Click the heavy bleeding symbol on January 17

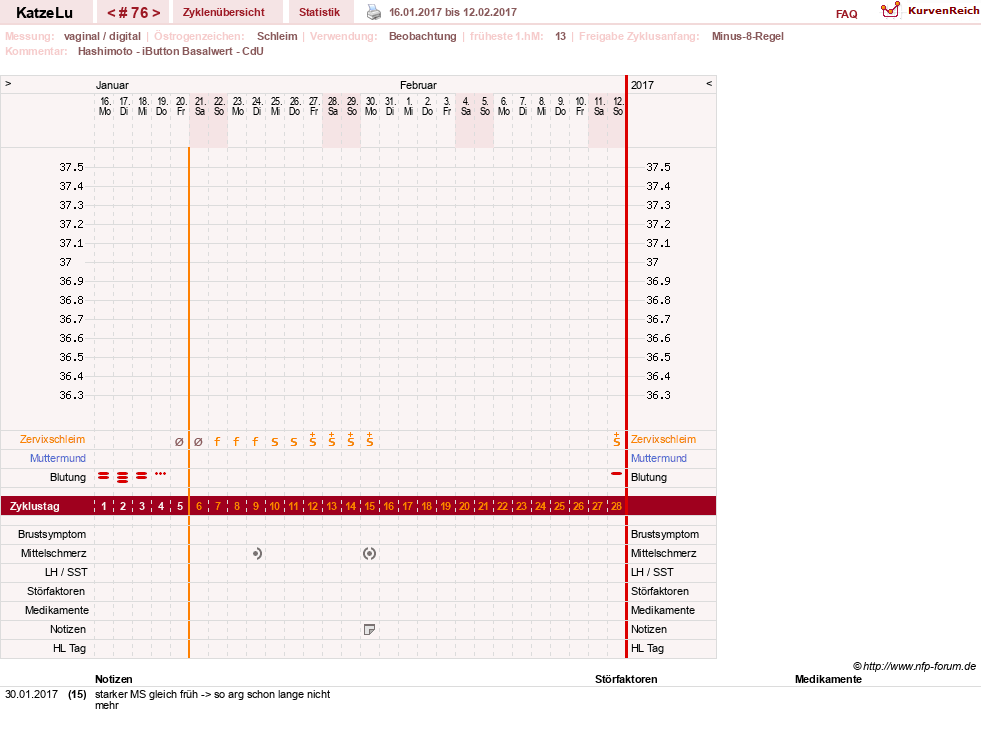click(123, 477)
